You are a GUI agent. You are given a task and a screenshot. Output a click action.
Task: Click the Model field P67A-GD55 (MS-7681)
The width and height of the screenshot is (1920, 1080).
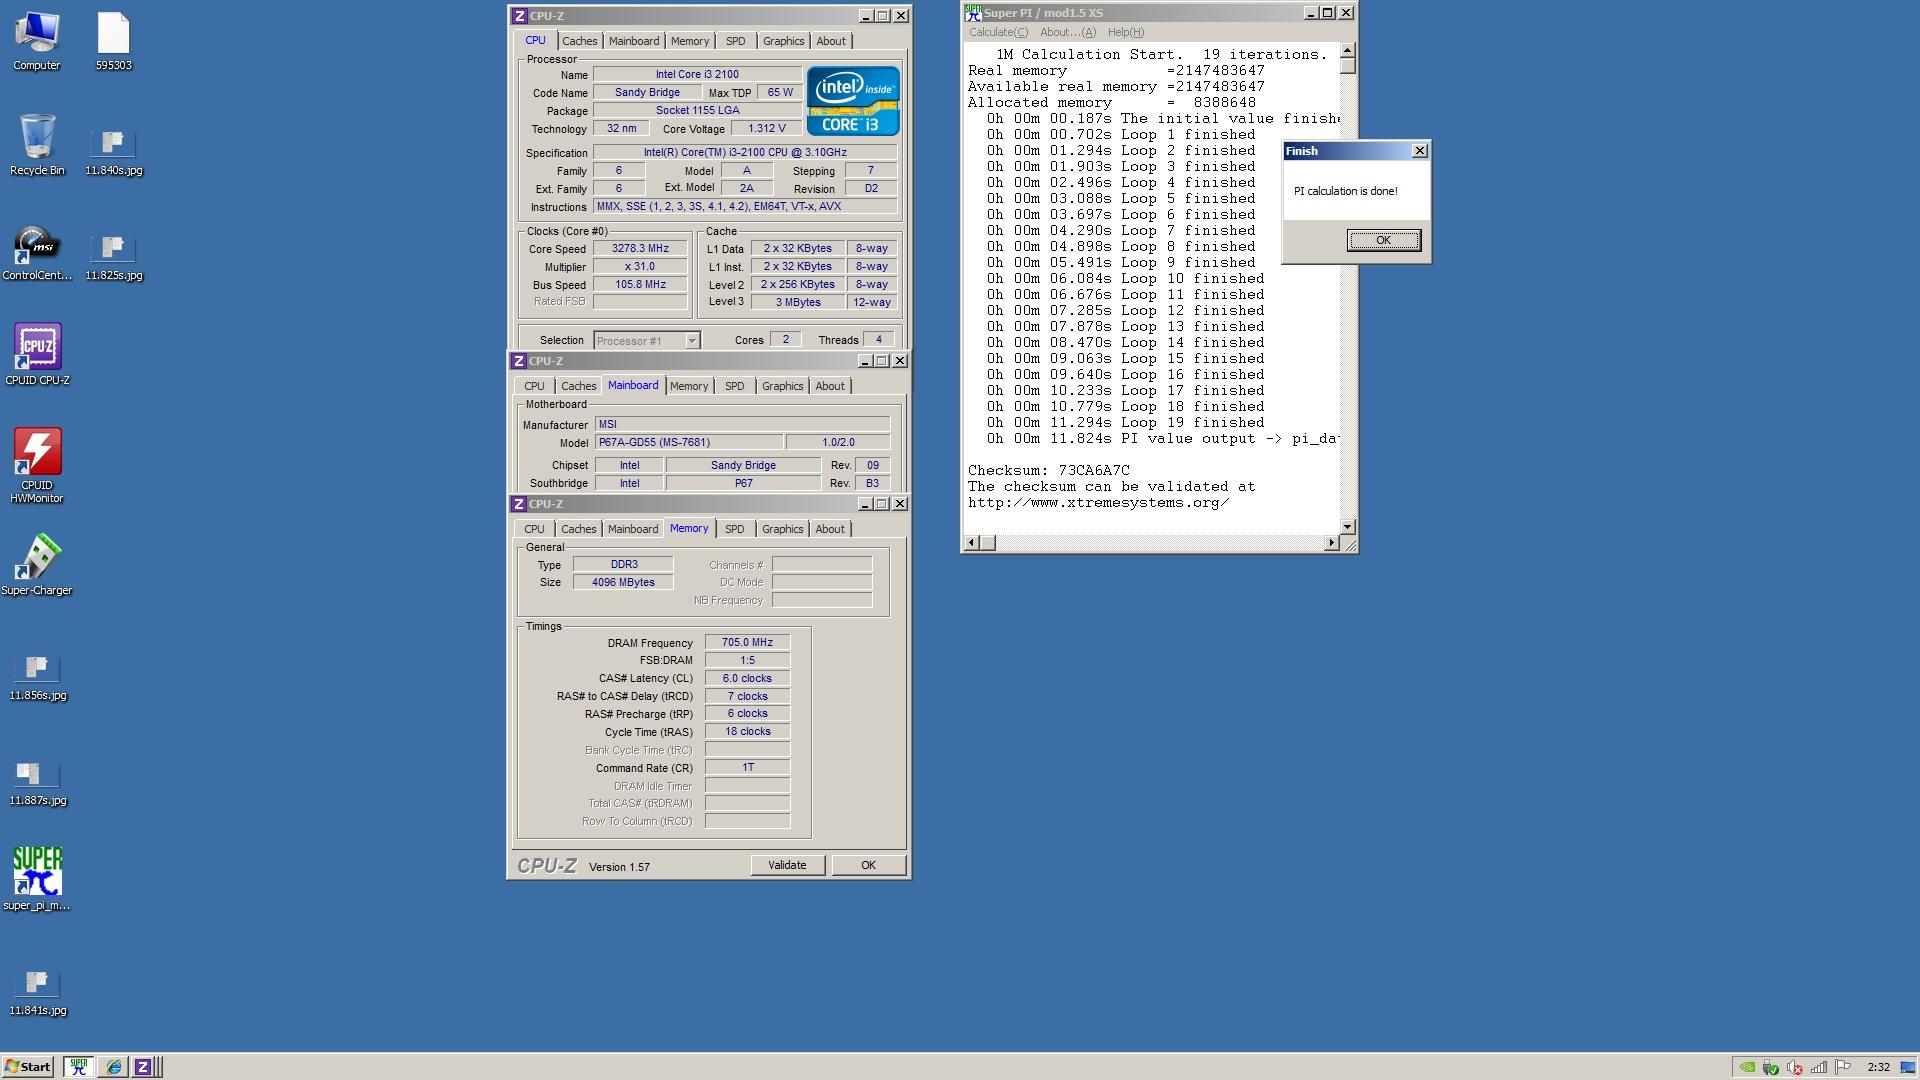689,442
